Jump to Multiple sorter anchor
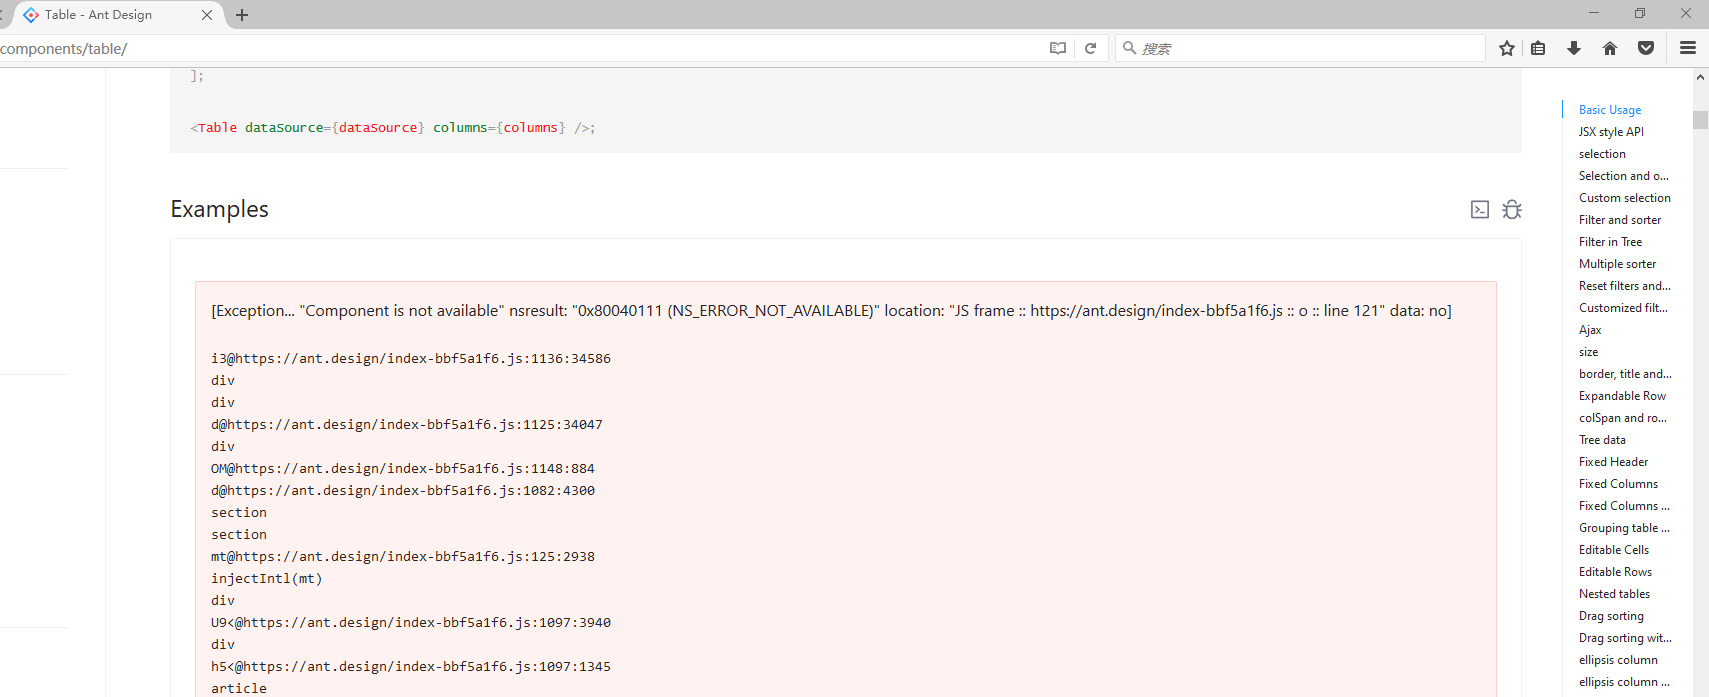This screenshot has width=1709, height=697. tap(1617, 264)
